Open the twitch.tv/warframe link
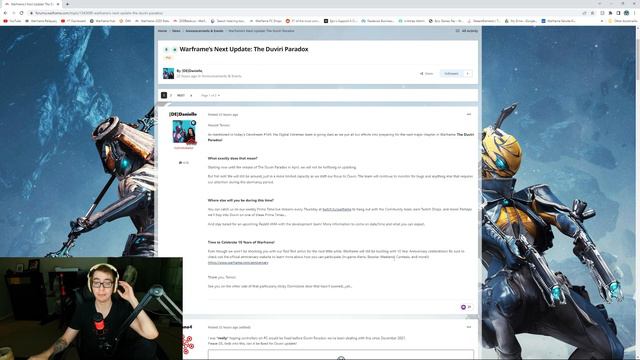 click(337, 209)
